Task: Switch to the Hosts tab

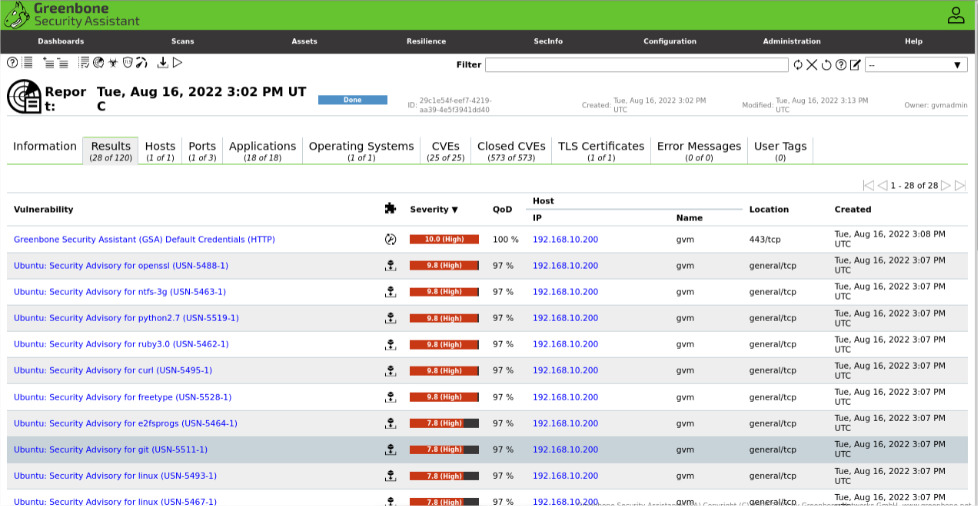Action: pyautogui.click(x=160, y=150)
